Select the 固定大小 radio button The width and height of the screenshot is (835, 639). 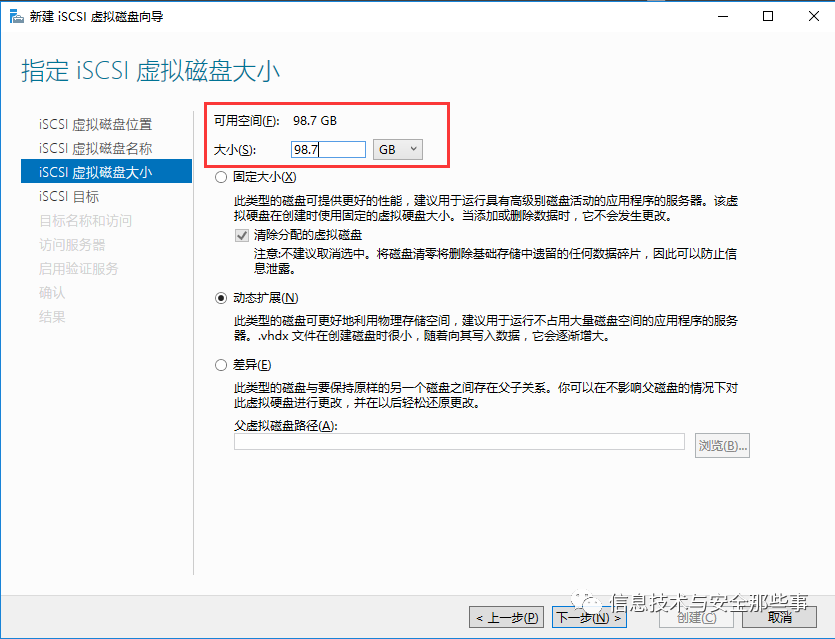click(x=220, y=177)
